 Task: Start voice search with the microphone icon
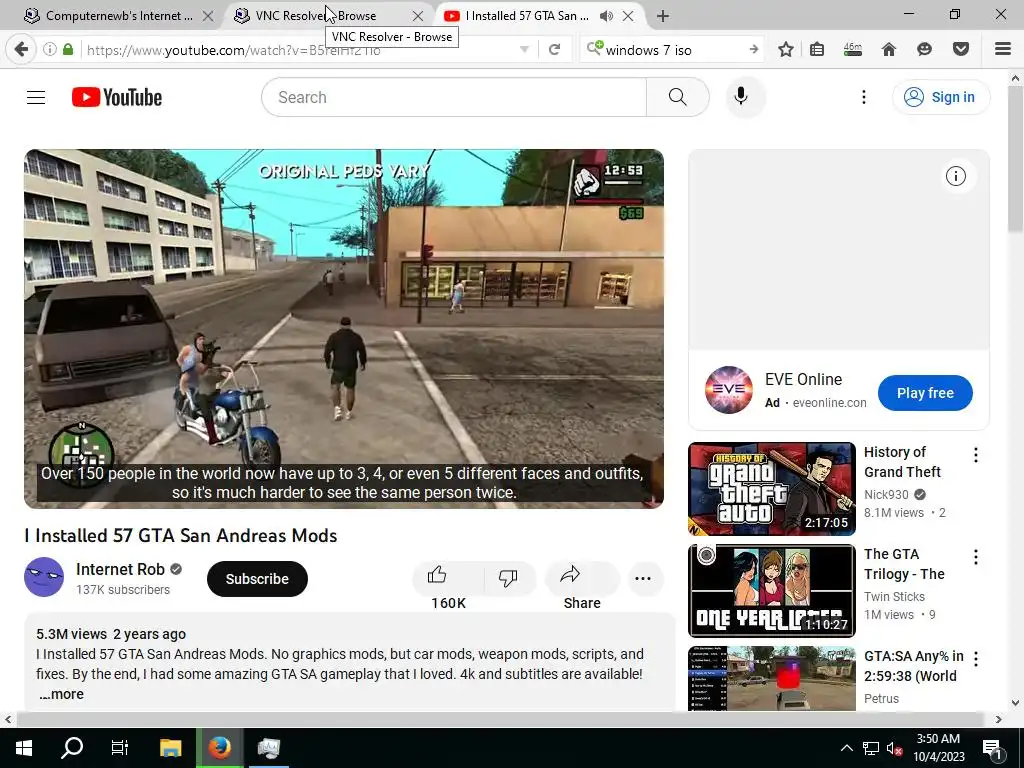(x=741, y=97)
